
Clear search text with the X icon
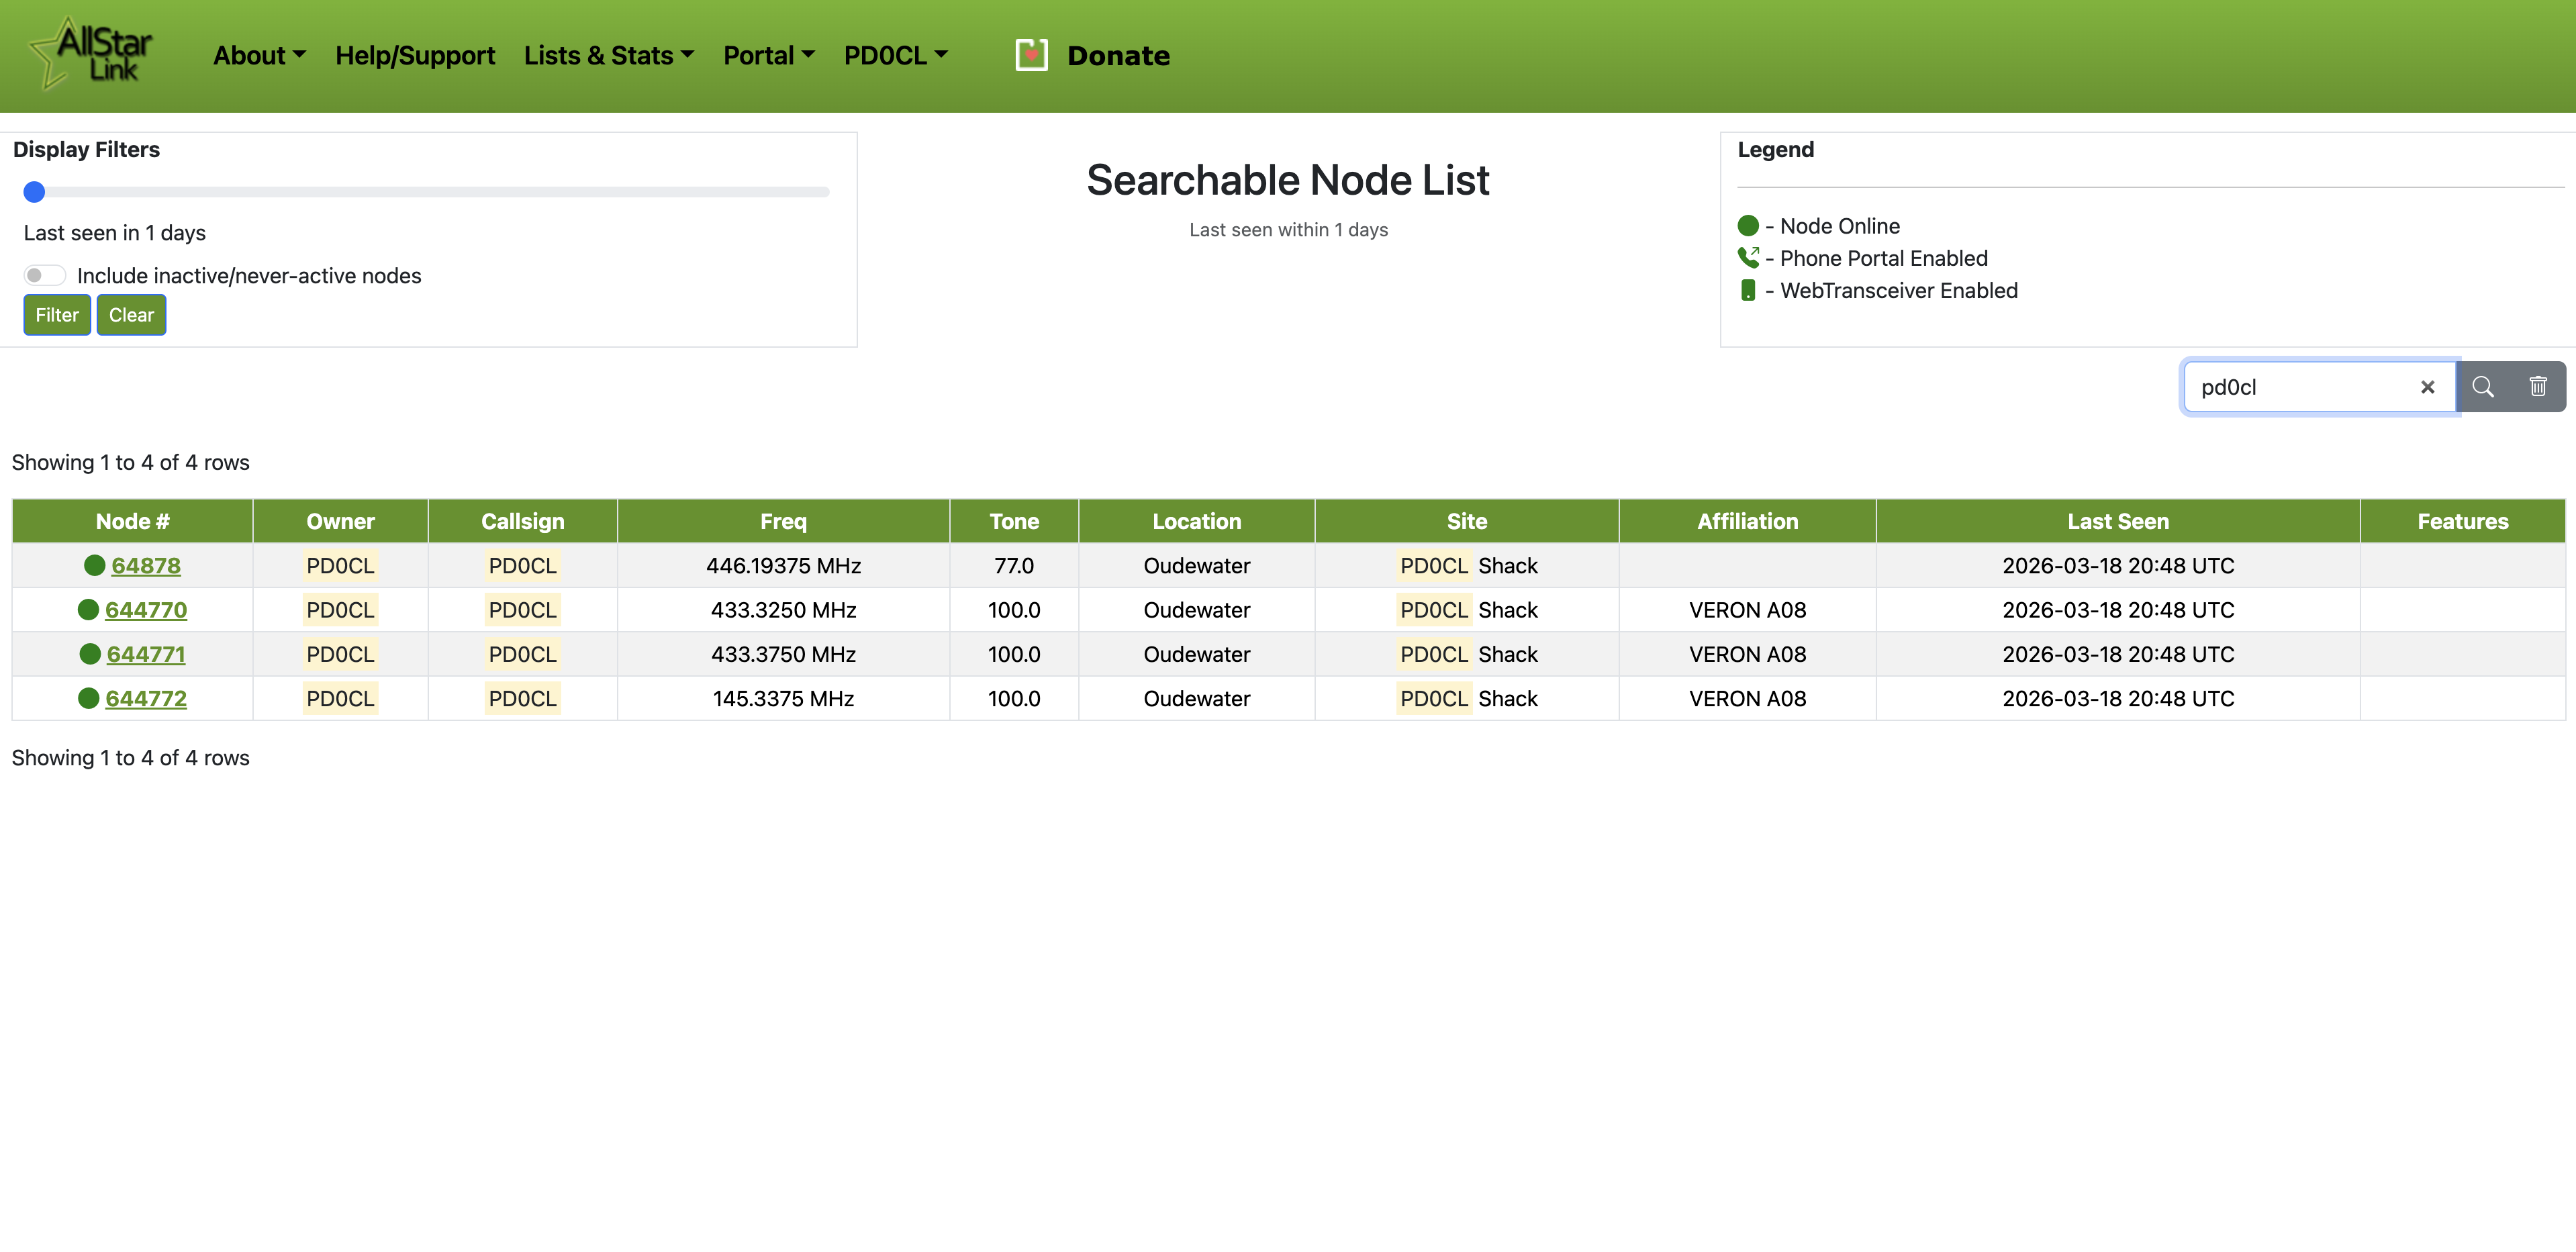[x=2427, y=387]
